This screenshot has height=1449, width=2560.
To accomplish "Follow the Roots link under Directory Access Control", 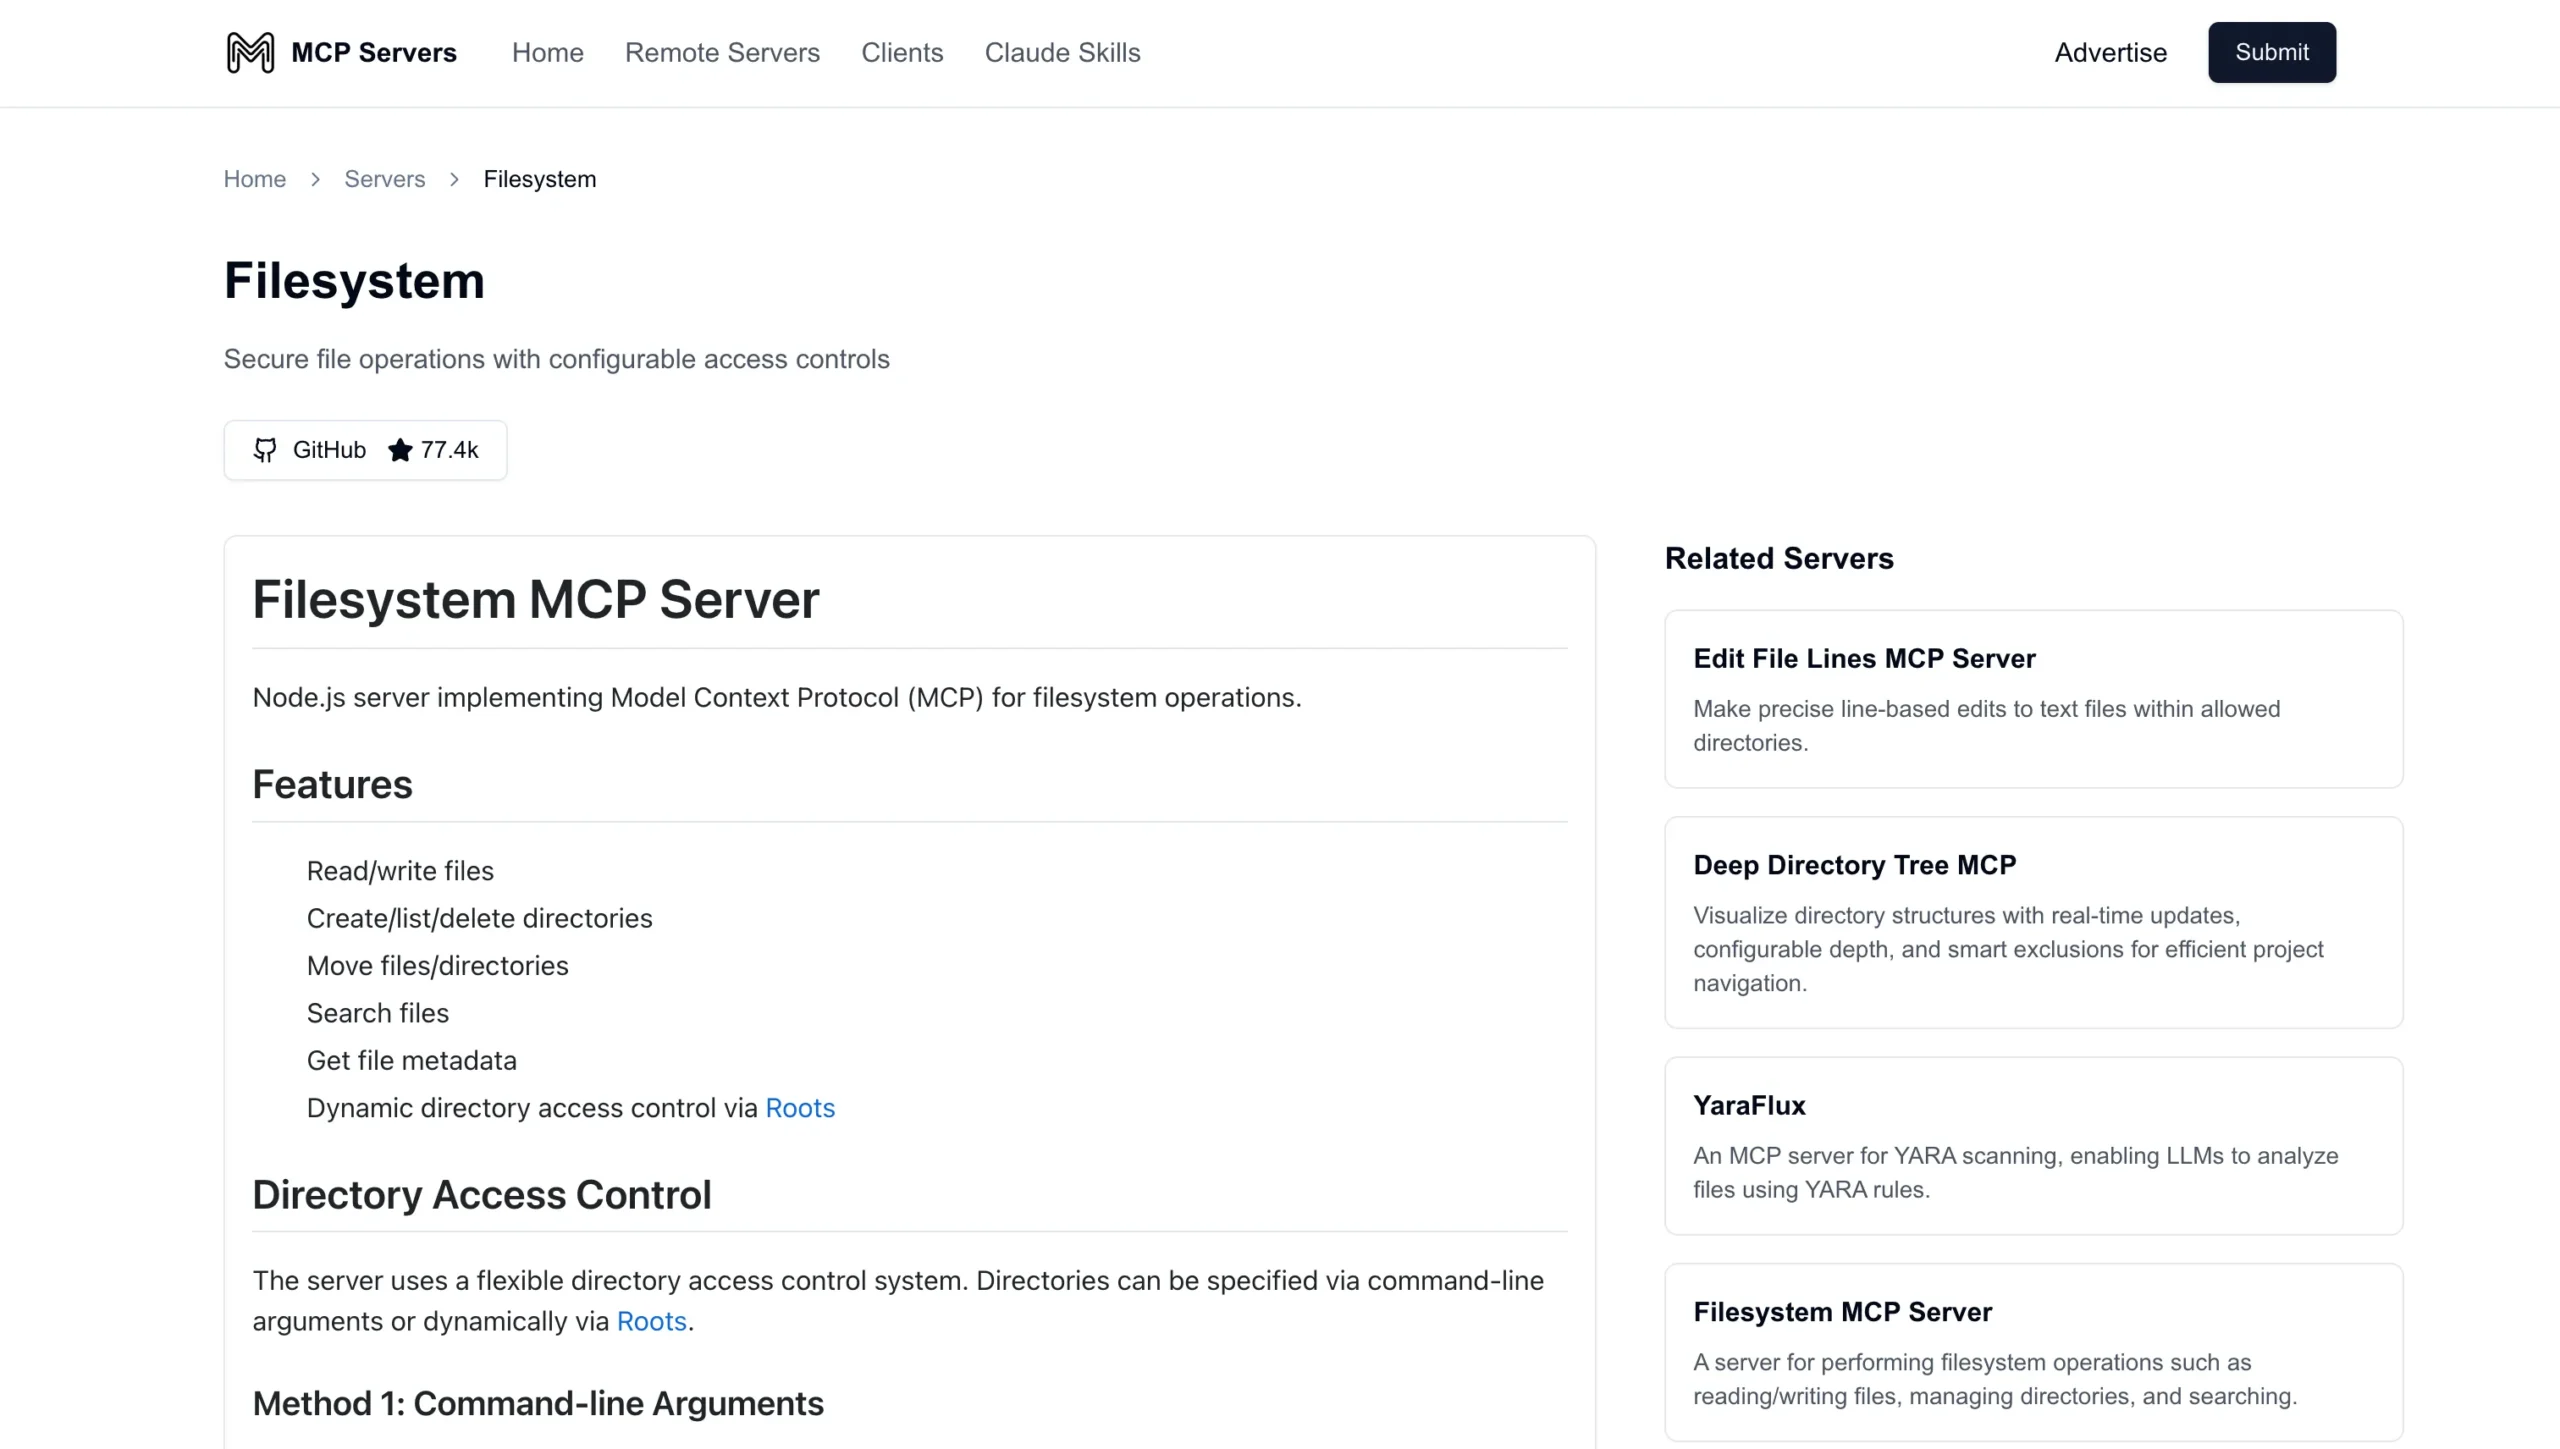I will click(651, 1320).
